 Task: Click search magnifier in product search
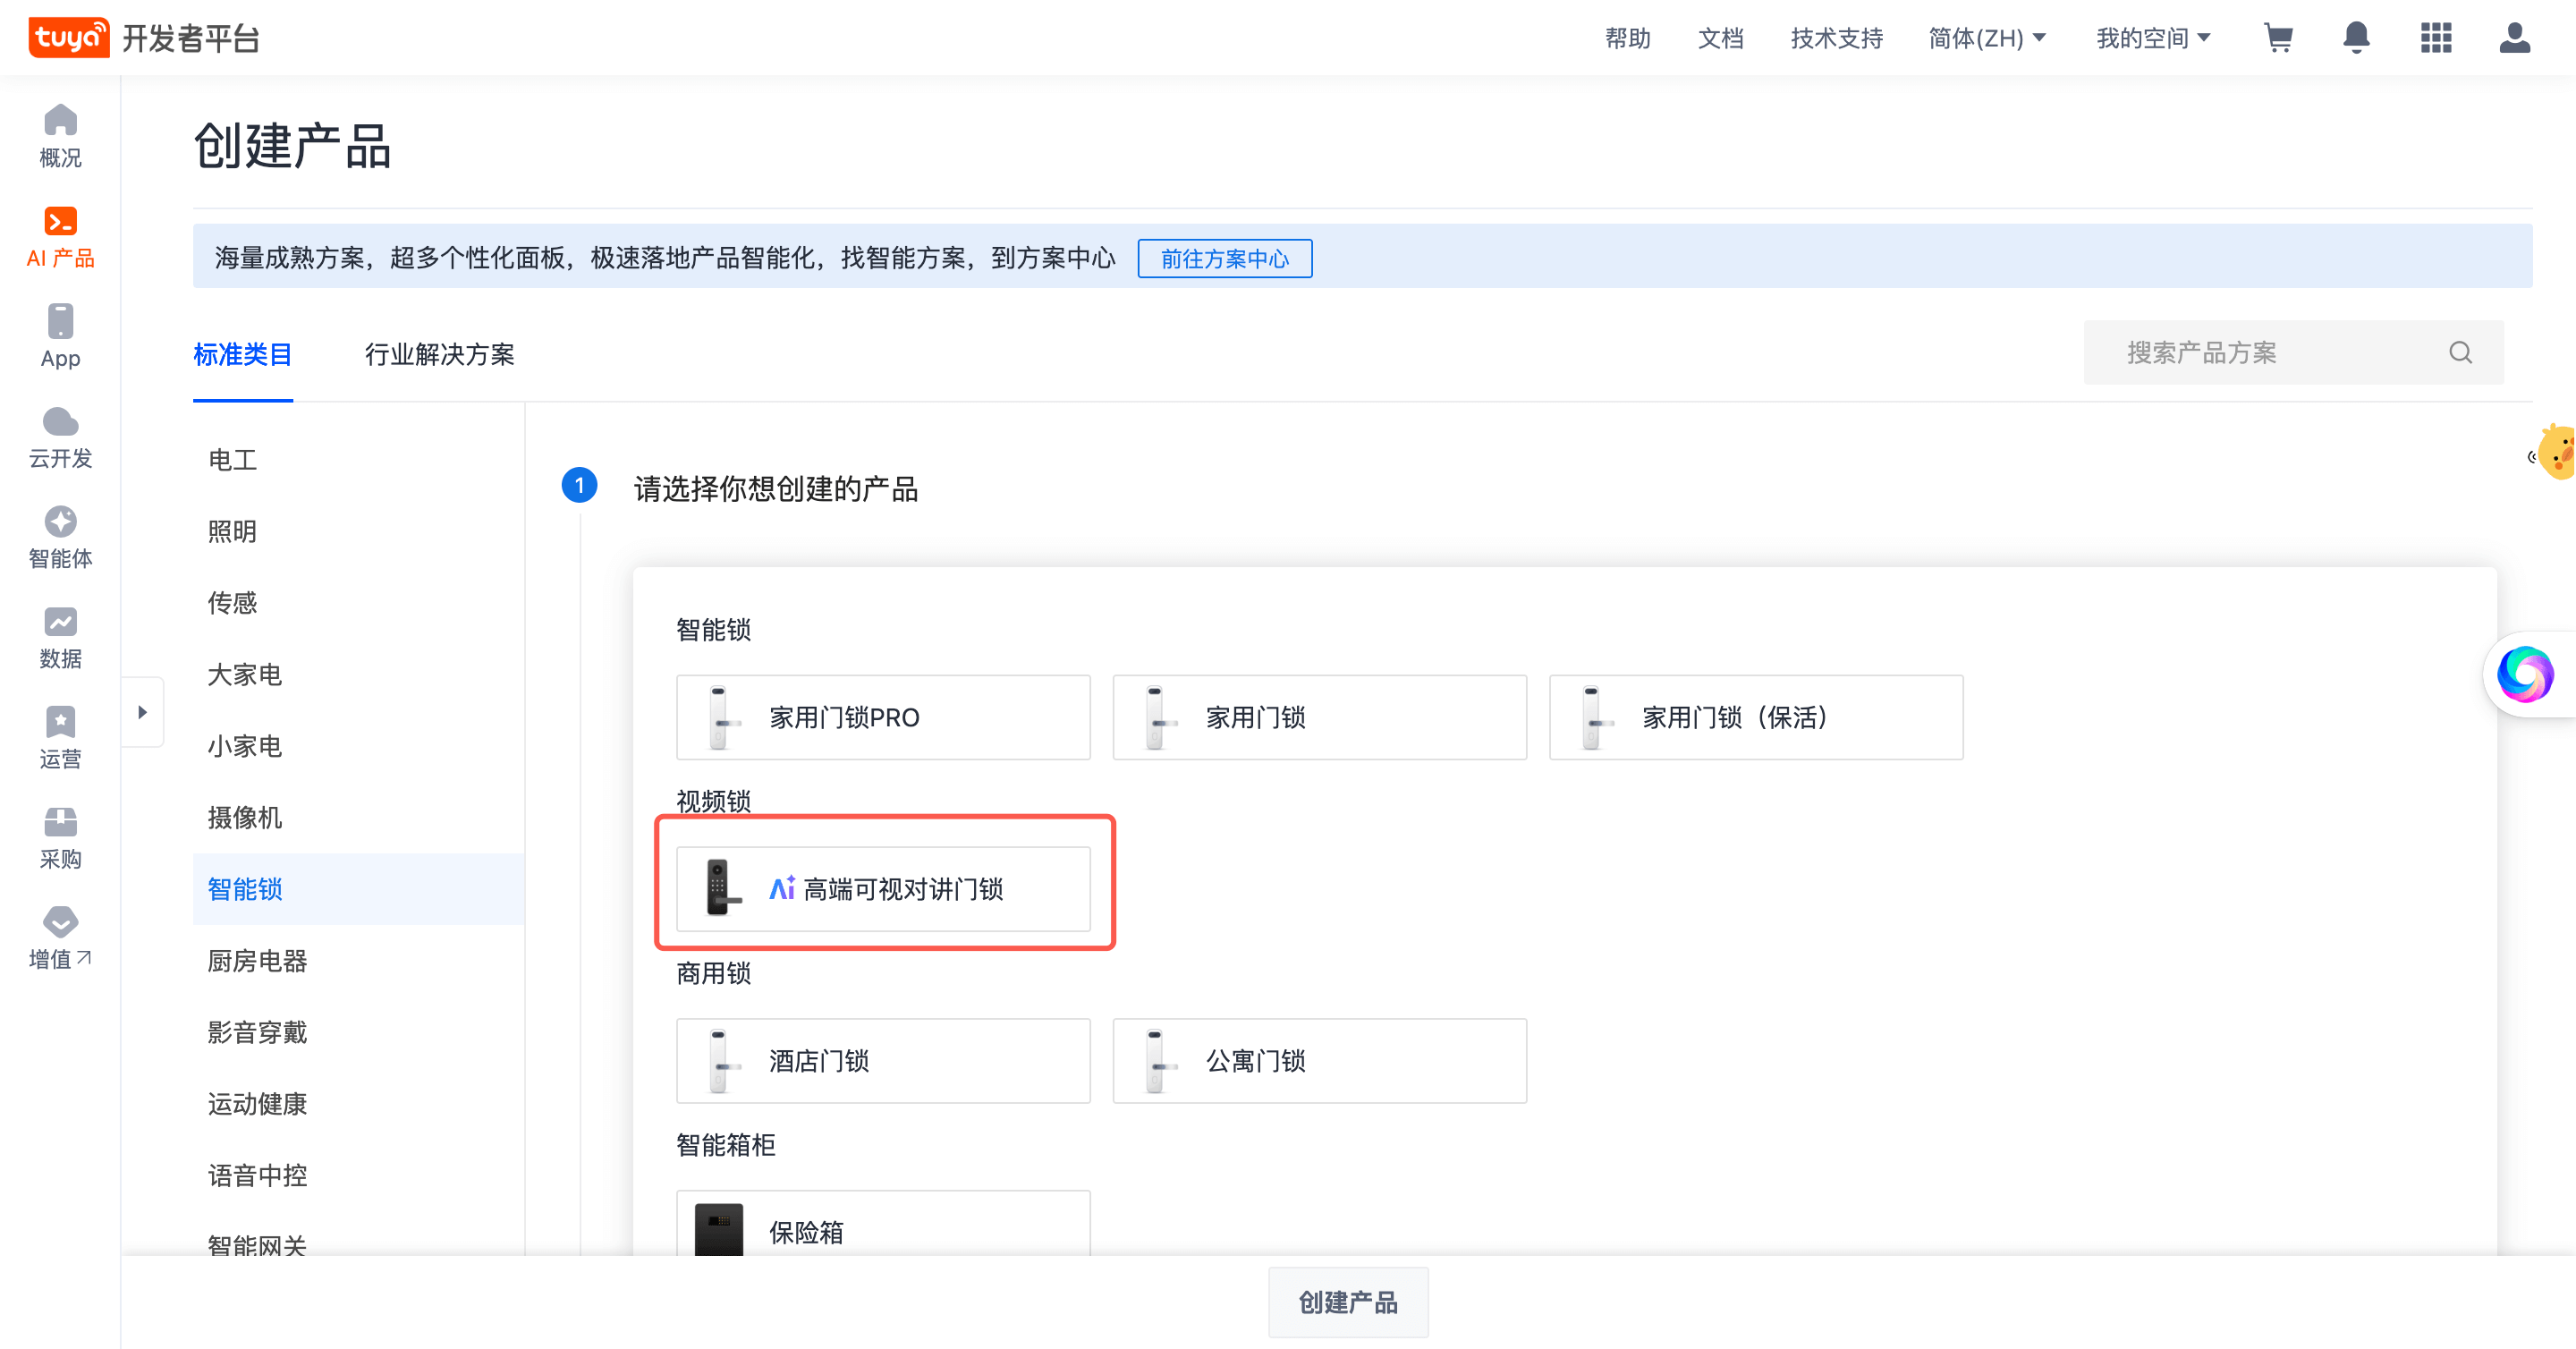[x=2460, y=353]
